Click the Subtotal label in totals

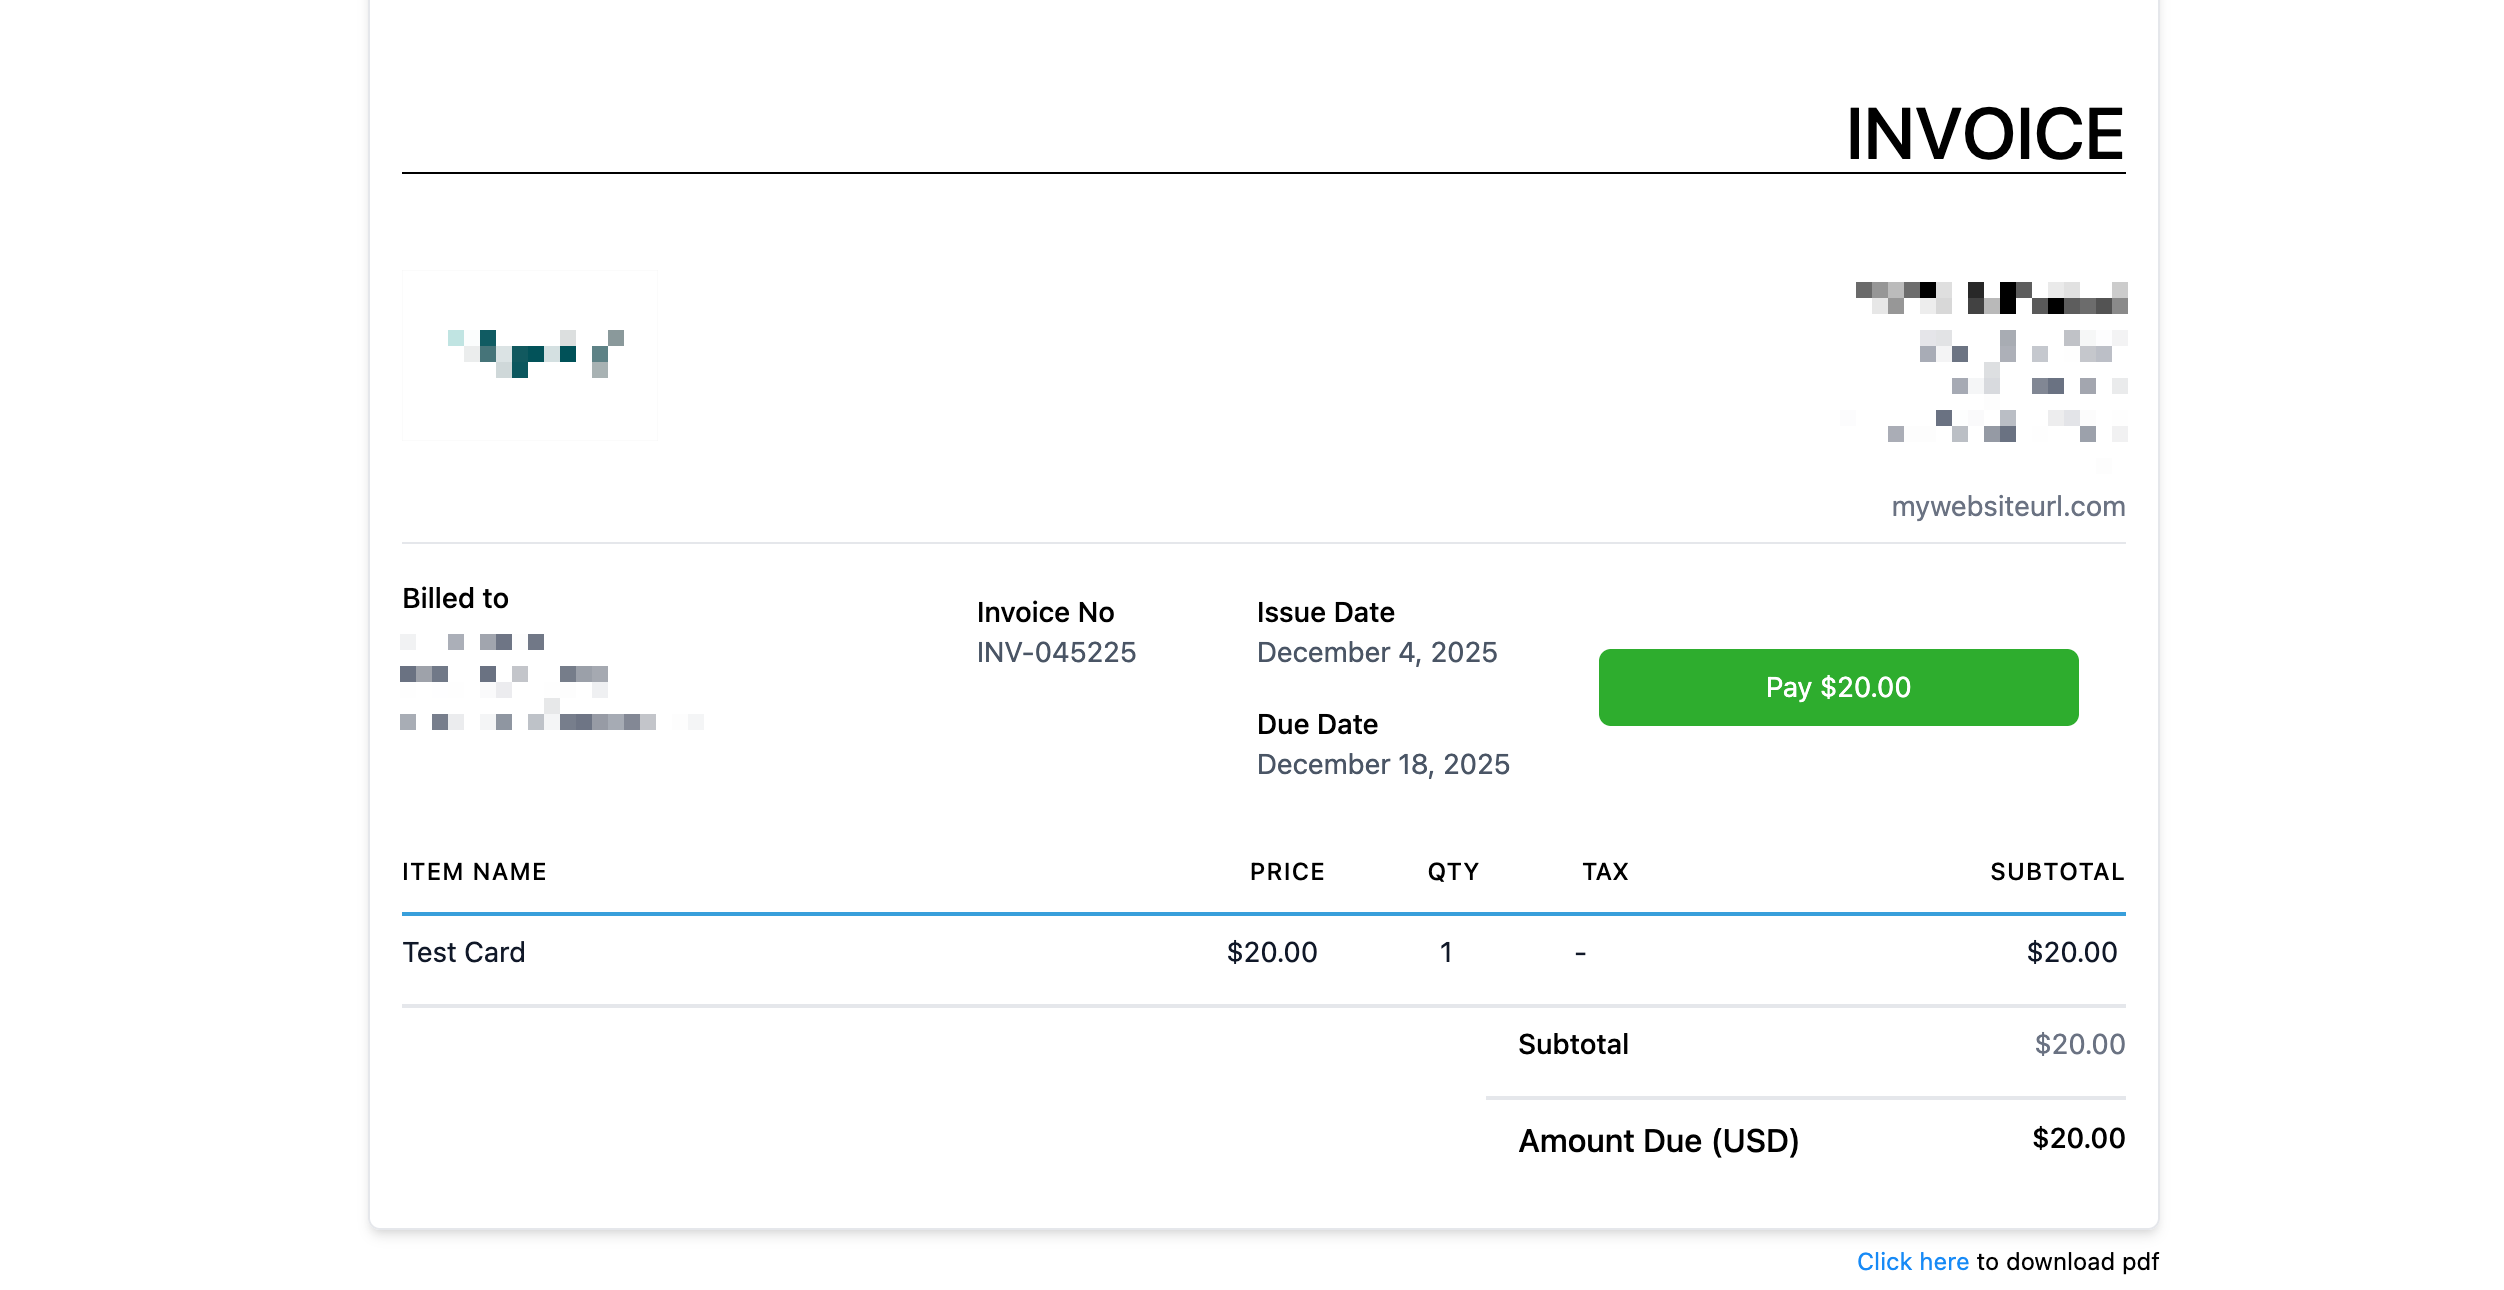(1572, 1044)
